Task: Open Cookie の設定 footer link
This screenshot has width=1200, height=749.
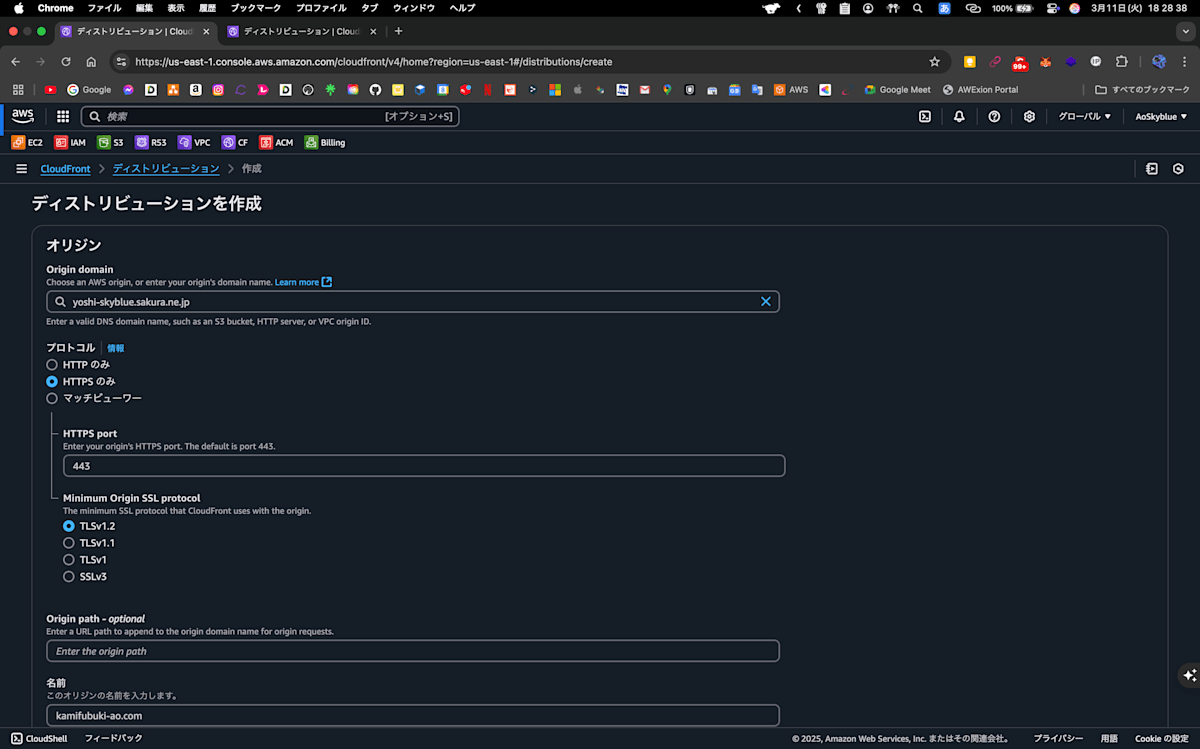Action: click(x=1161, y=738)
